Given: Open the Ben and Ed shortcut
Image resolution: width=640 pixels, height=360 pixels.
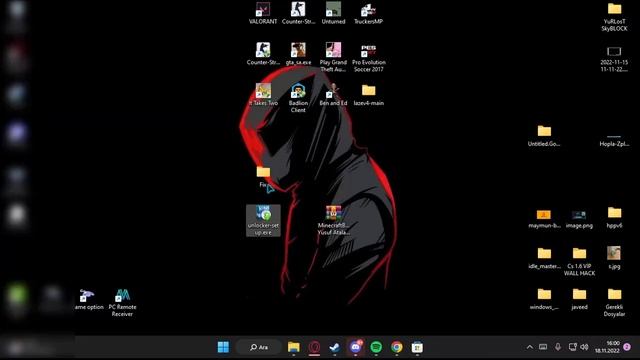Looking at the screenshot, I should 333,95.
